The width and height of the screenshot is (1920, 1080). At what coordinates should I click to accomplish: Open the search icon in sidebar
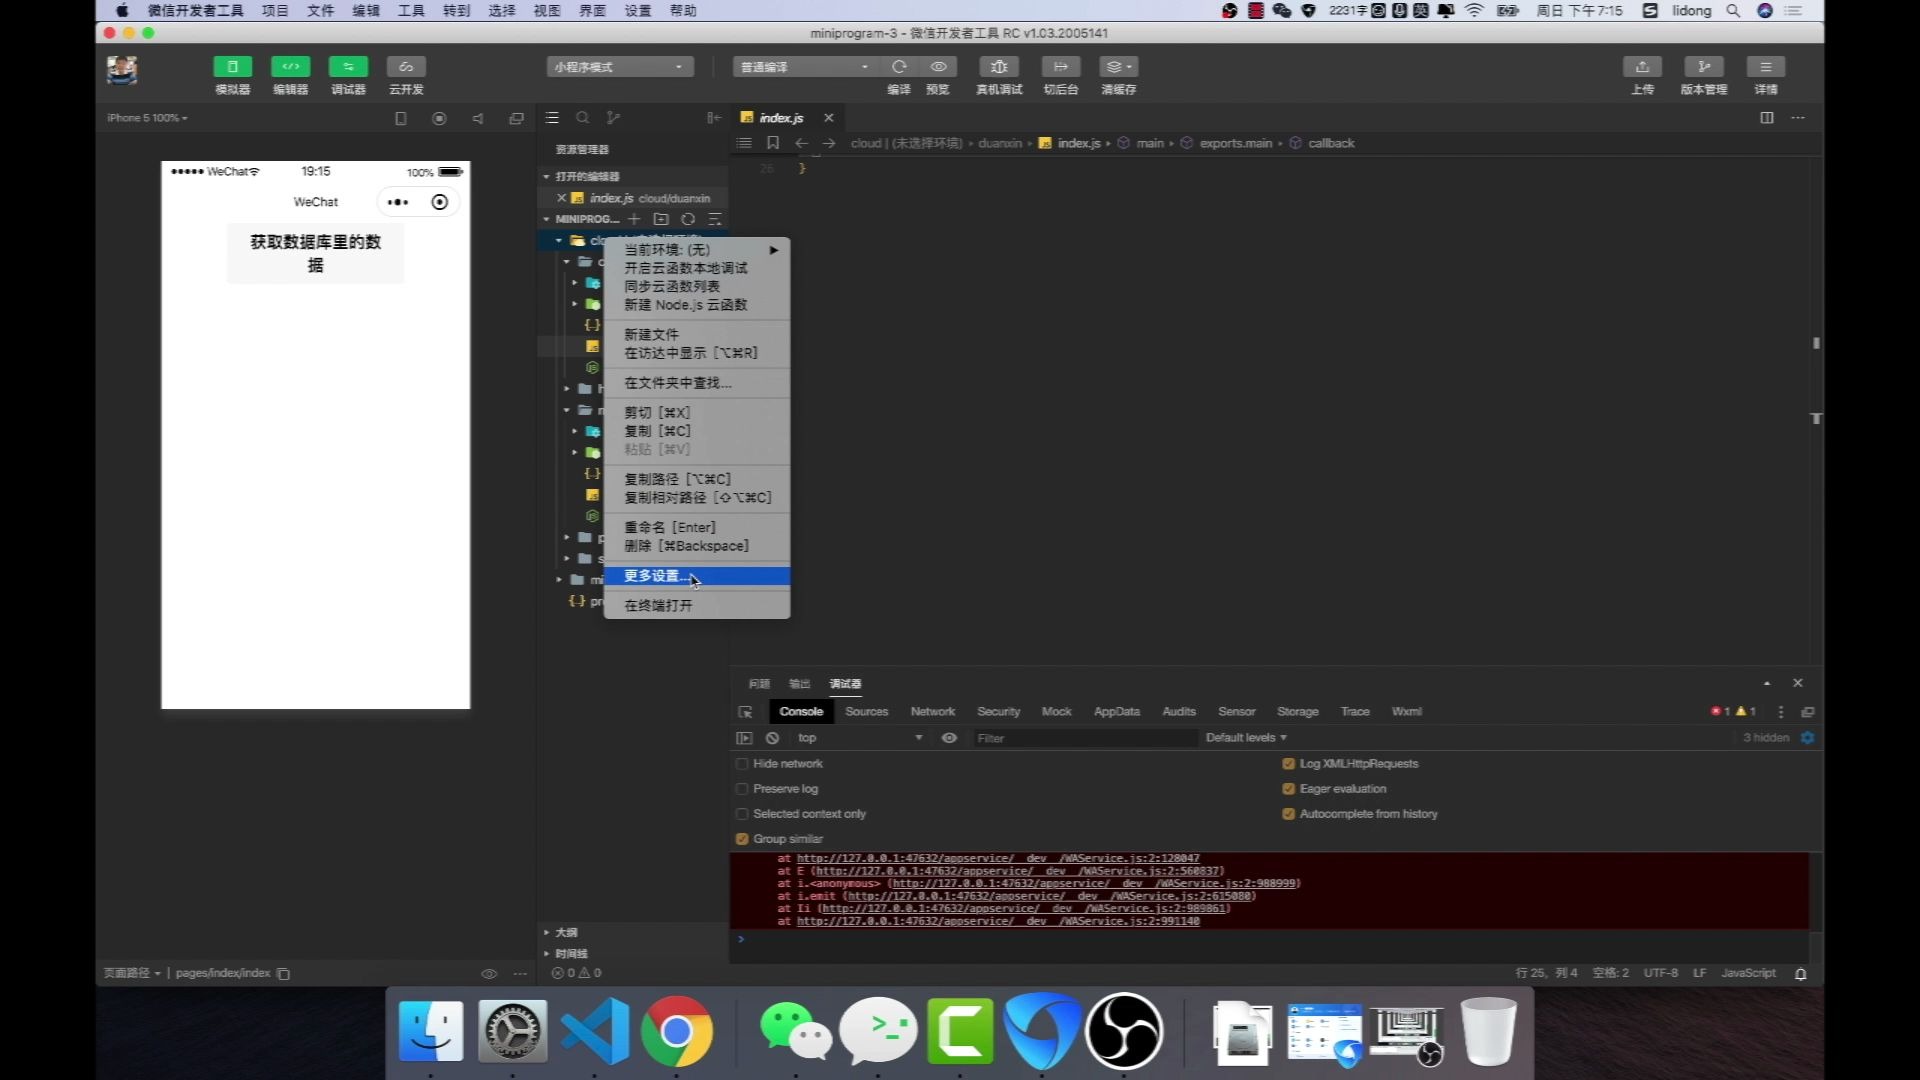(x=583, y=118)
